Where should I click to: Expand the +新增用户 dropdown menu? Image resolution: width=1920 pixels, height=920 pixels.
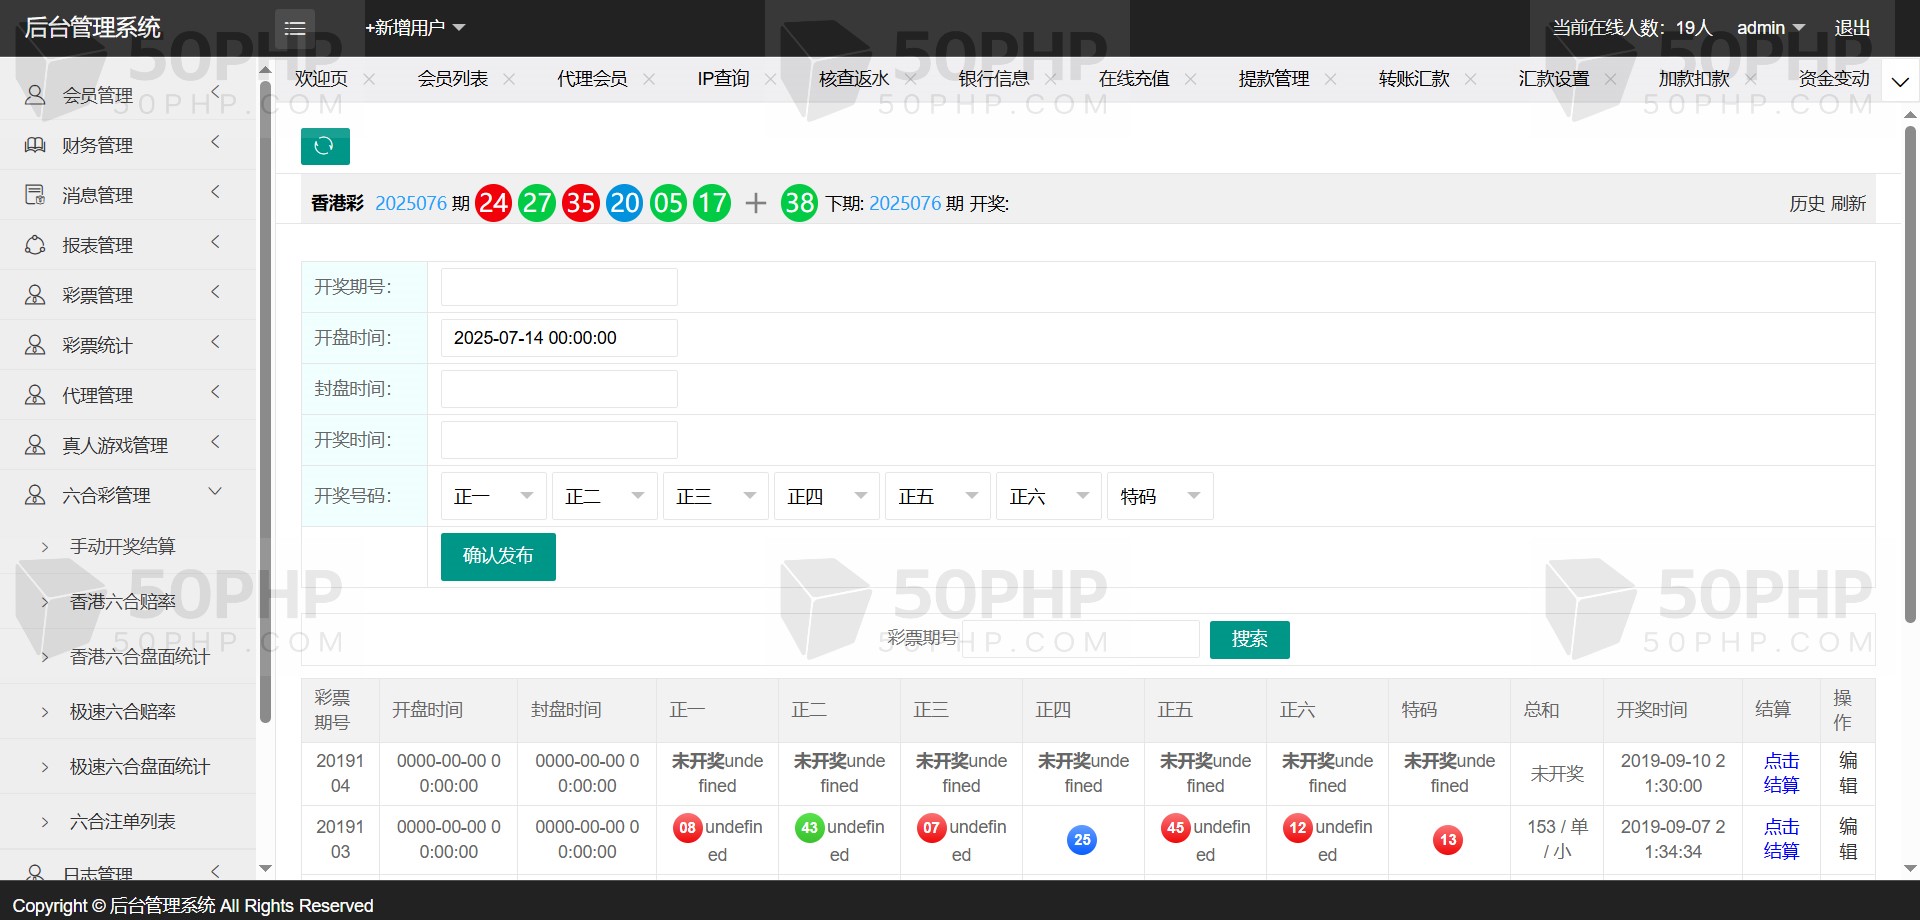click(415, 28)
